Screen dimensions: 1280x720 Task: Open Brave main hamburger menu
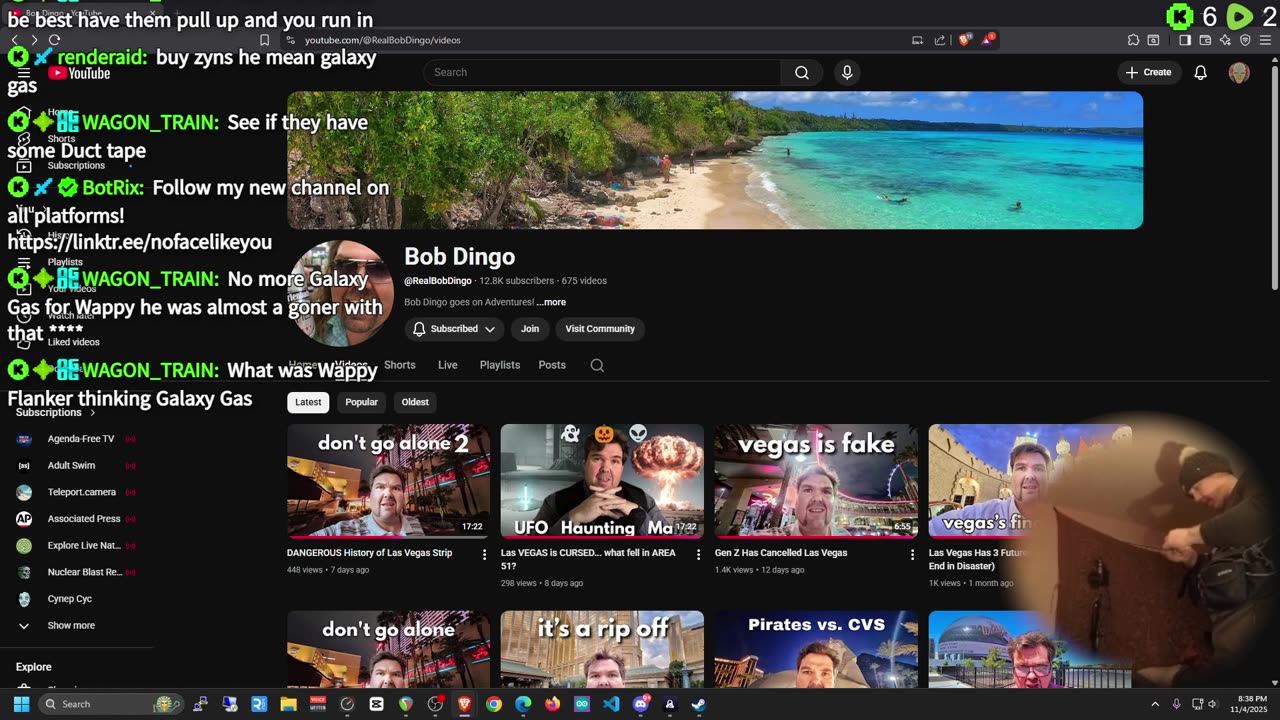1266,40
